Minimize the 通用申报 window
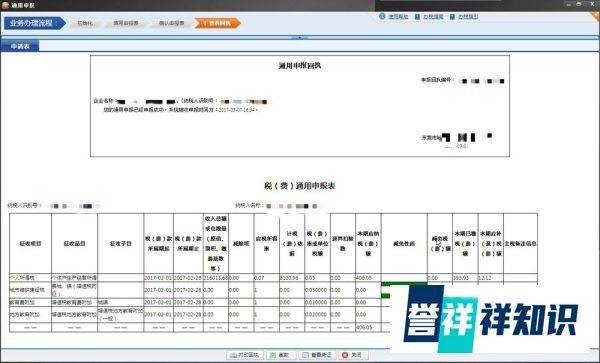 pyautogui.click(x=569, y=4)
